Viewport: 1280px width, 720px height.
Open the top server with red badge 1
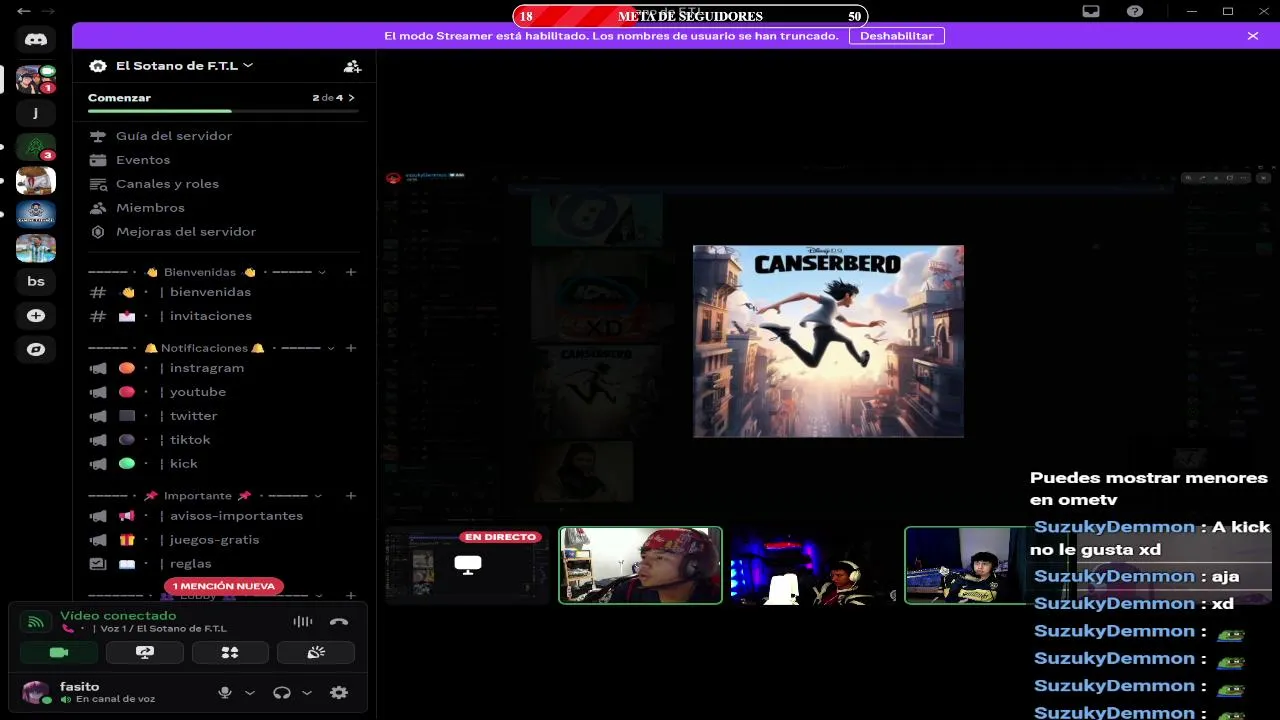point(36,79)
